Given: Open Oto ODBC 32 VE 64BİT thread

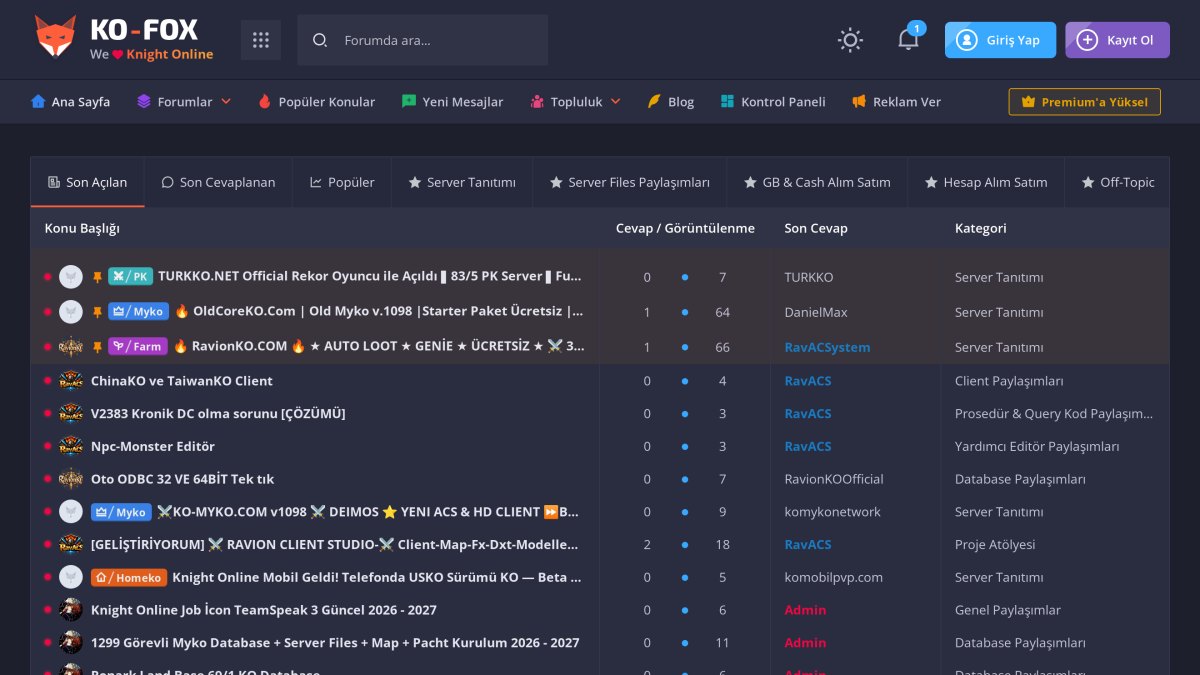Looking at the screenshot, I should point(182,479).
